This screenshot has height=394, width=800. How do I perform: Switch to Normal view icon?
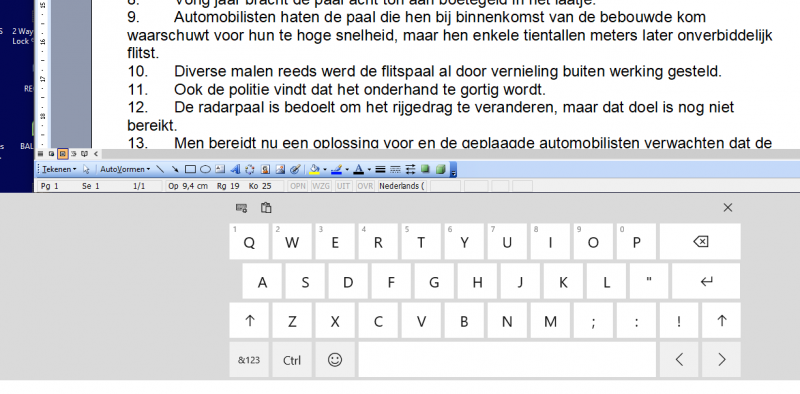pos(40,154)
